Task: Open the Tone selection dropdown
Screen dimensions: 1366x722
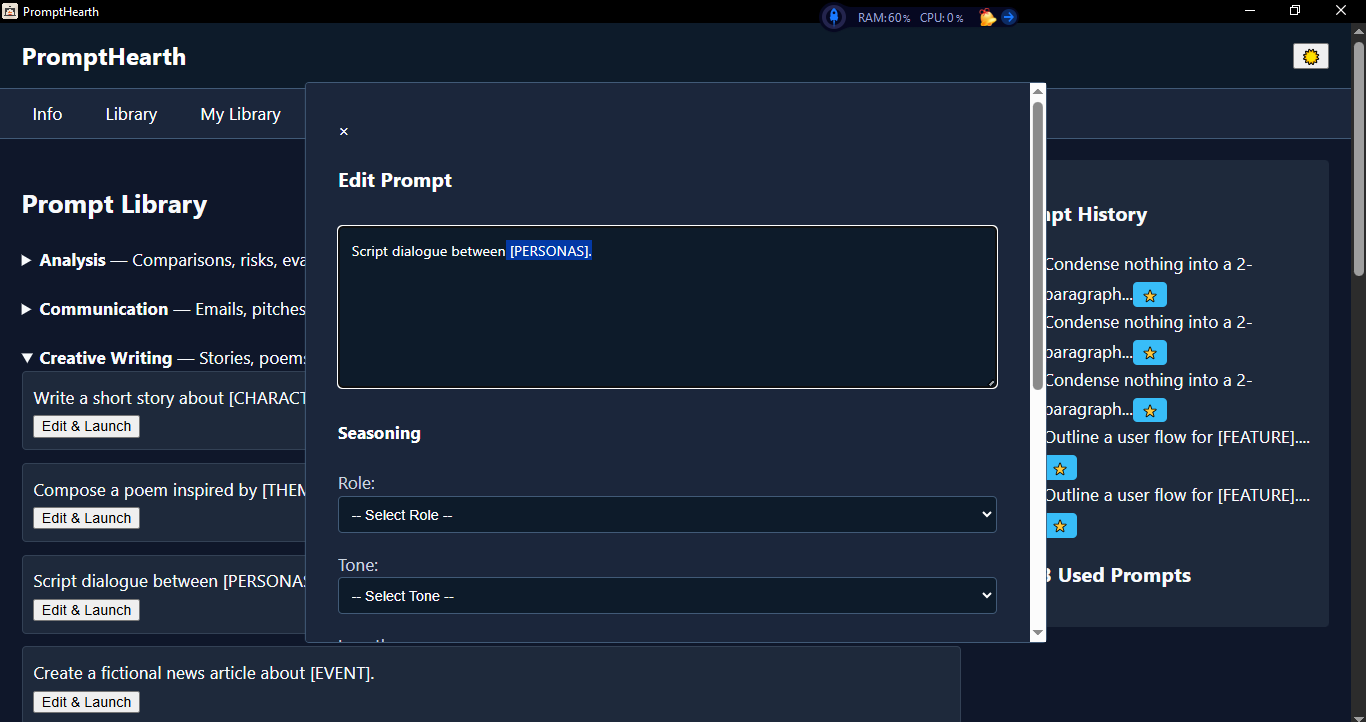Action: (x=667, y=595)
